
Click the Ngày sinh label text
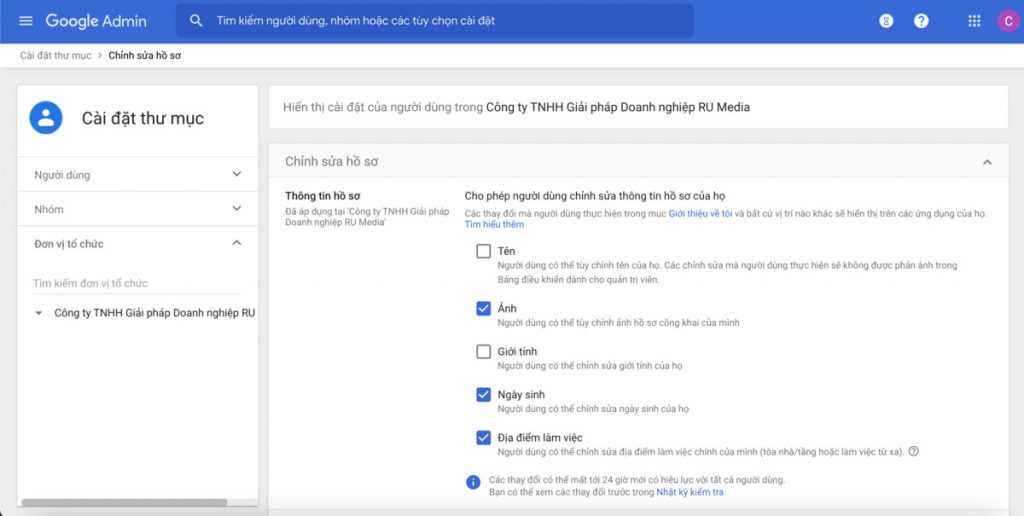coord(520,395)
